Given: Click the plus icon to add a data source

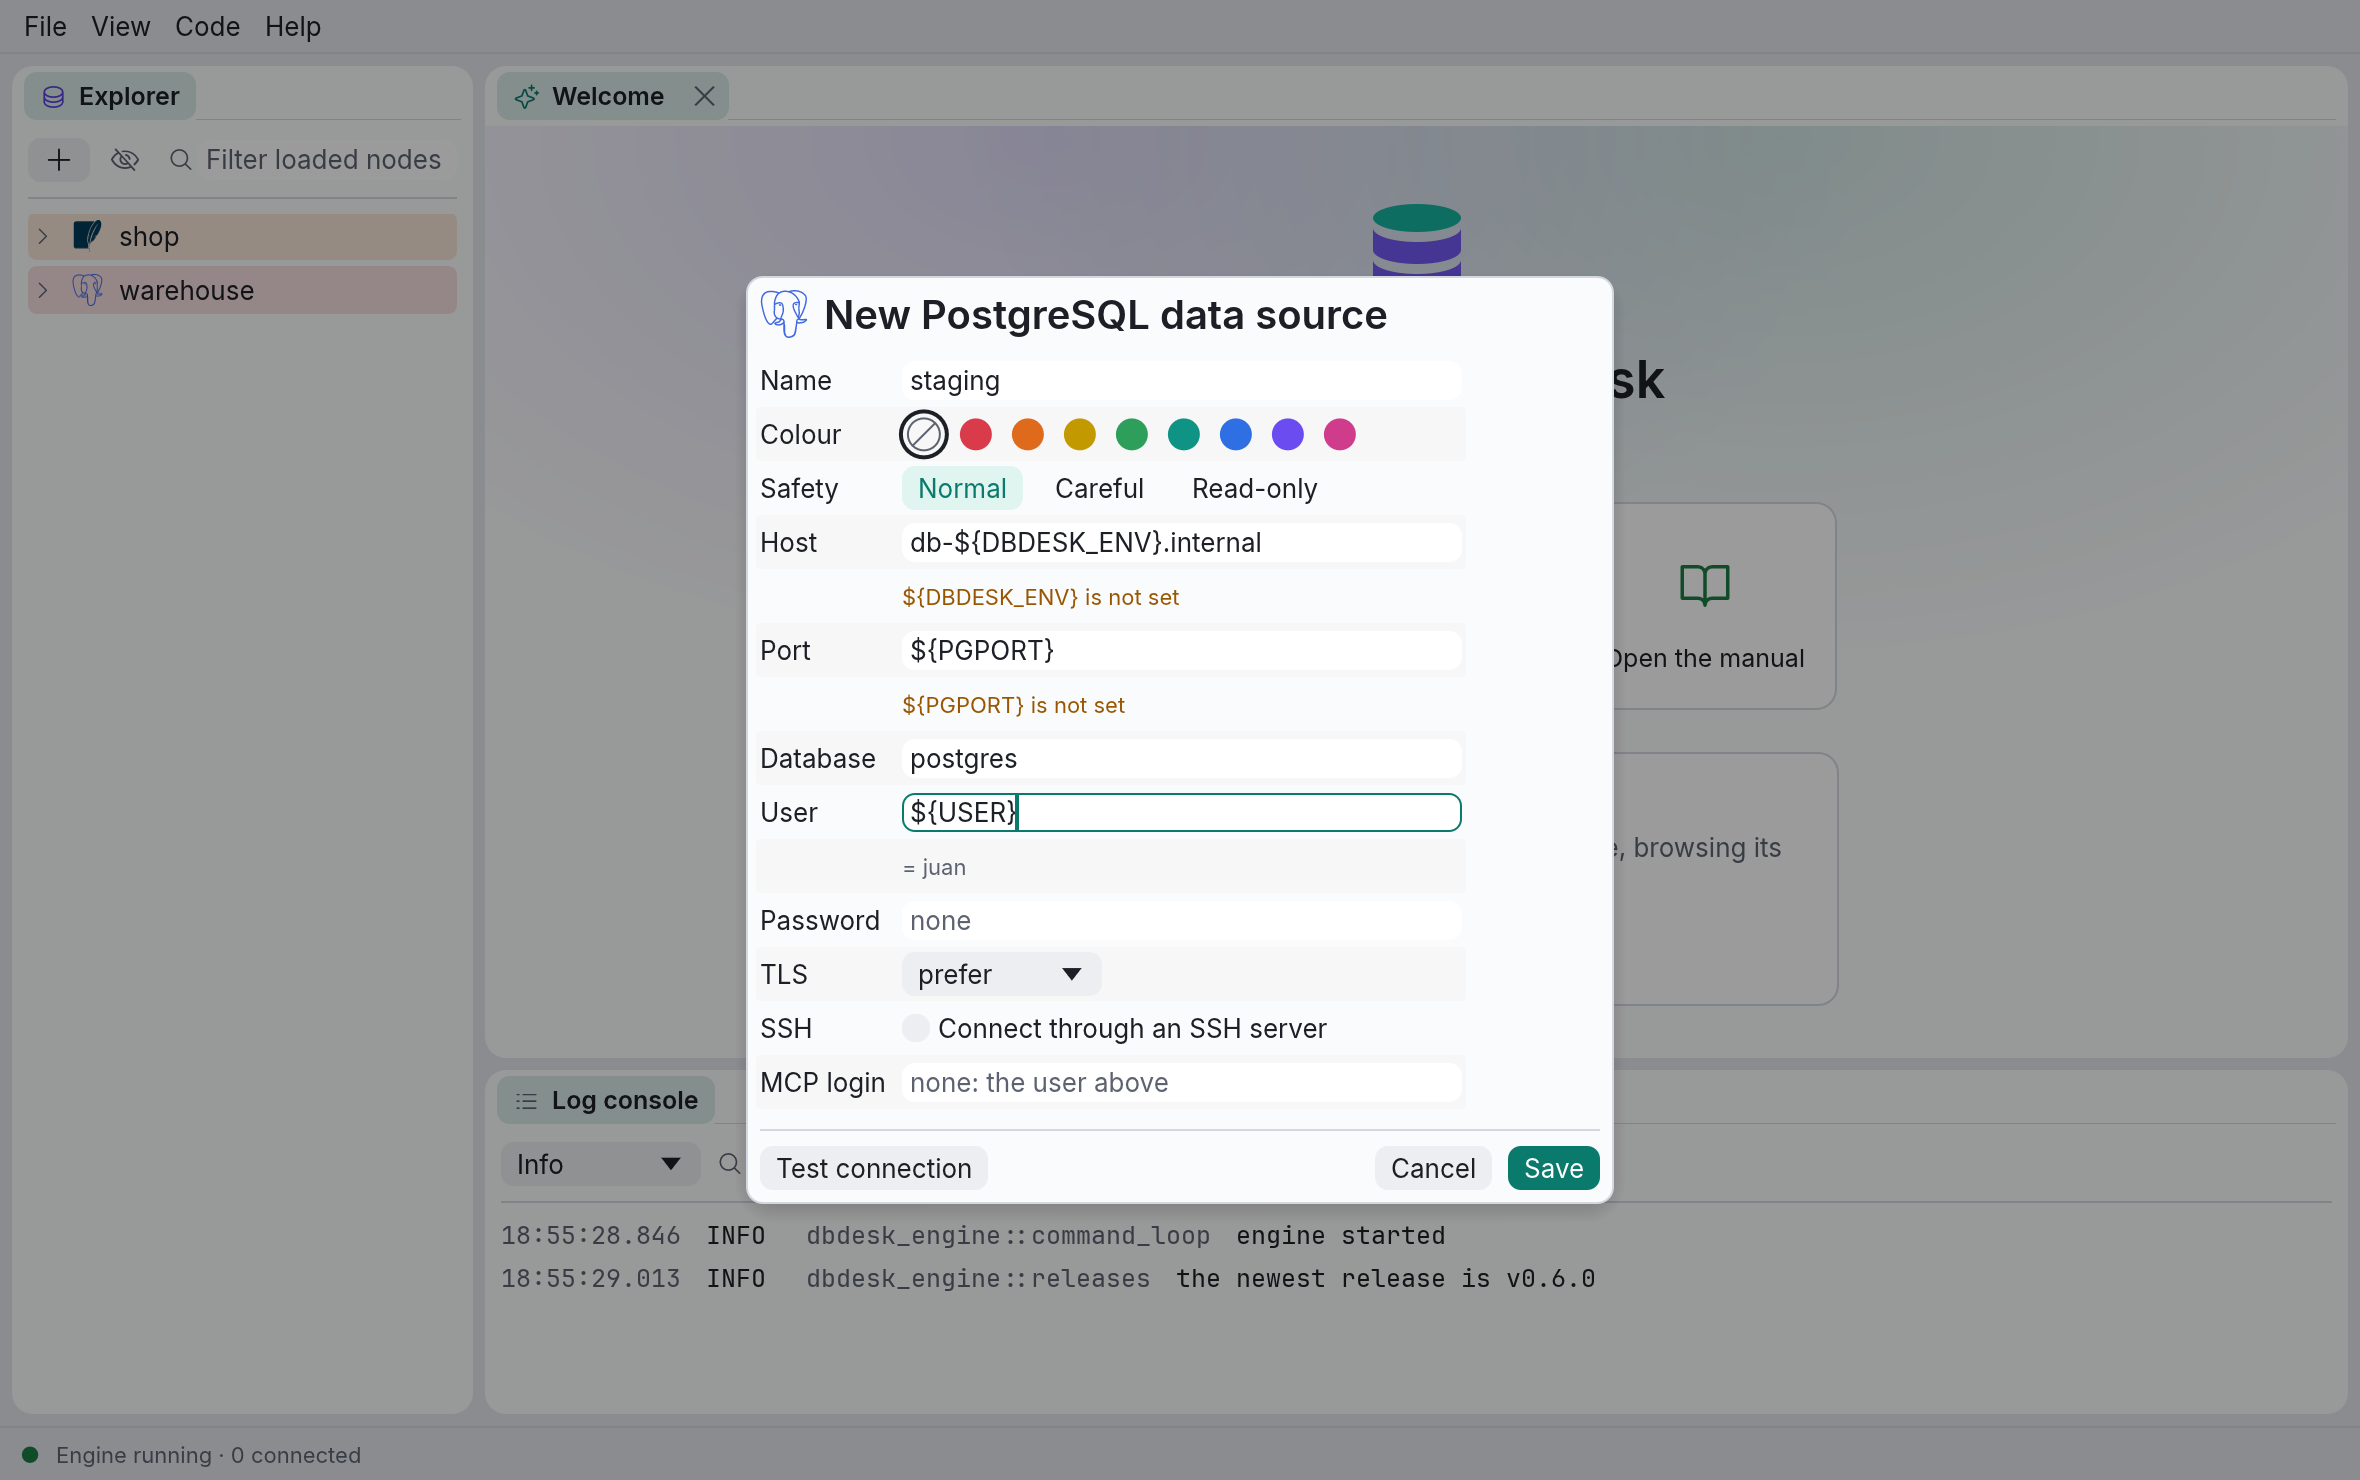Looking at the screenshot, I should (x=59, y=160).
